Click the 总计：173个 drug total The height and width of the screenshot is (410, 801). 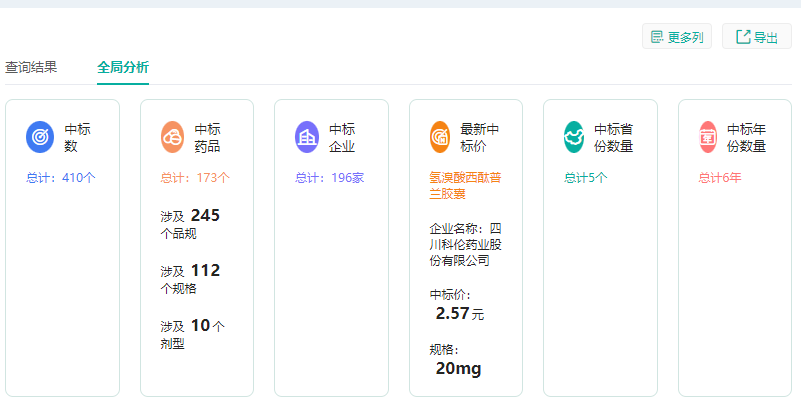click(x=195, y=178)
